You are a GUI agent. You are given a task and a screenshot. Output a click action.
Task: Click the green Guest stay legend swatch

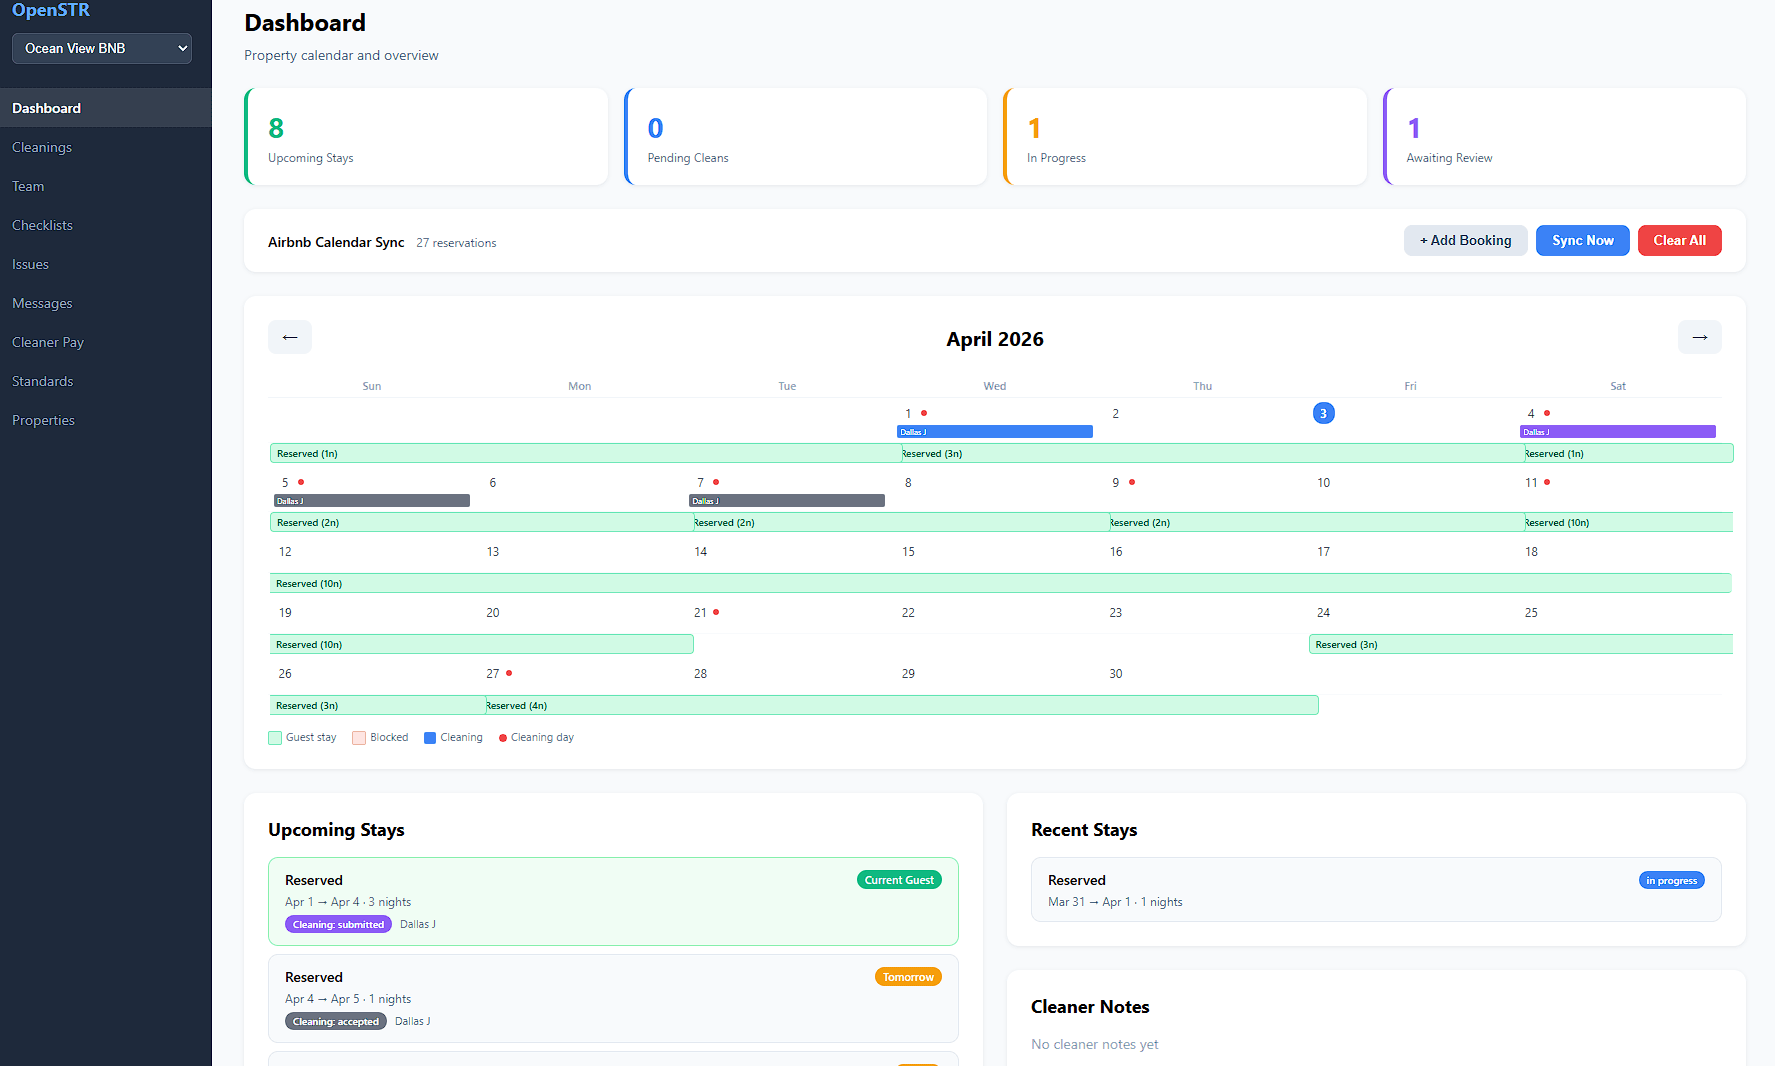(x=275, y=738)
